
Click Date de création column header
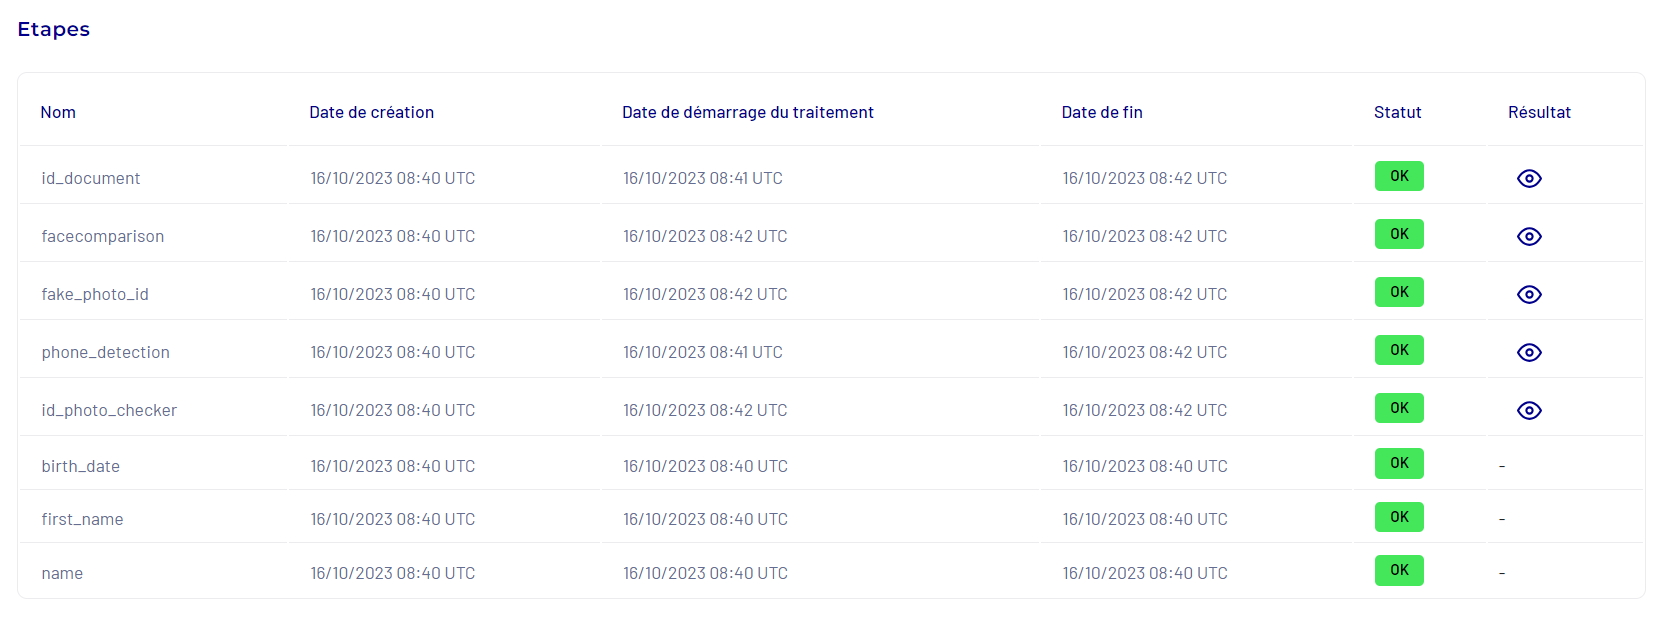[x=371, y=112]
